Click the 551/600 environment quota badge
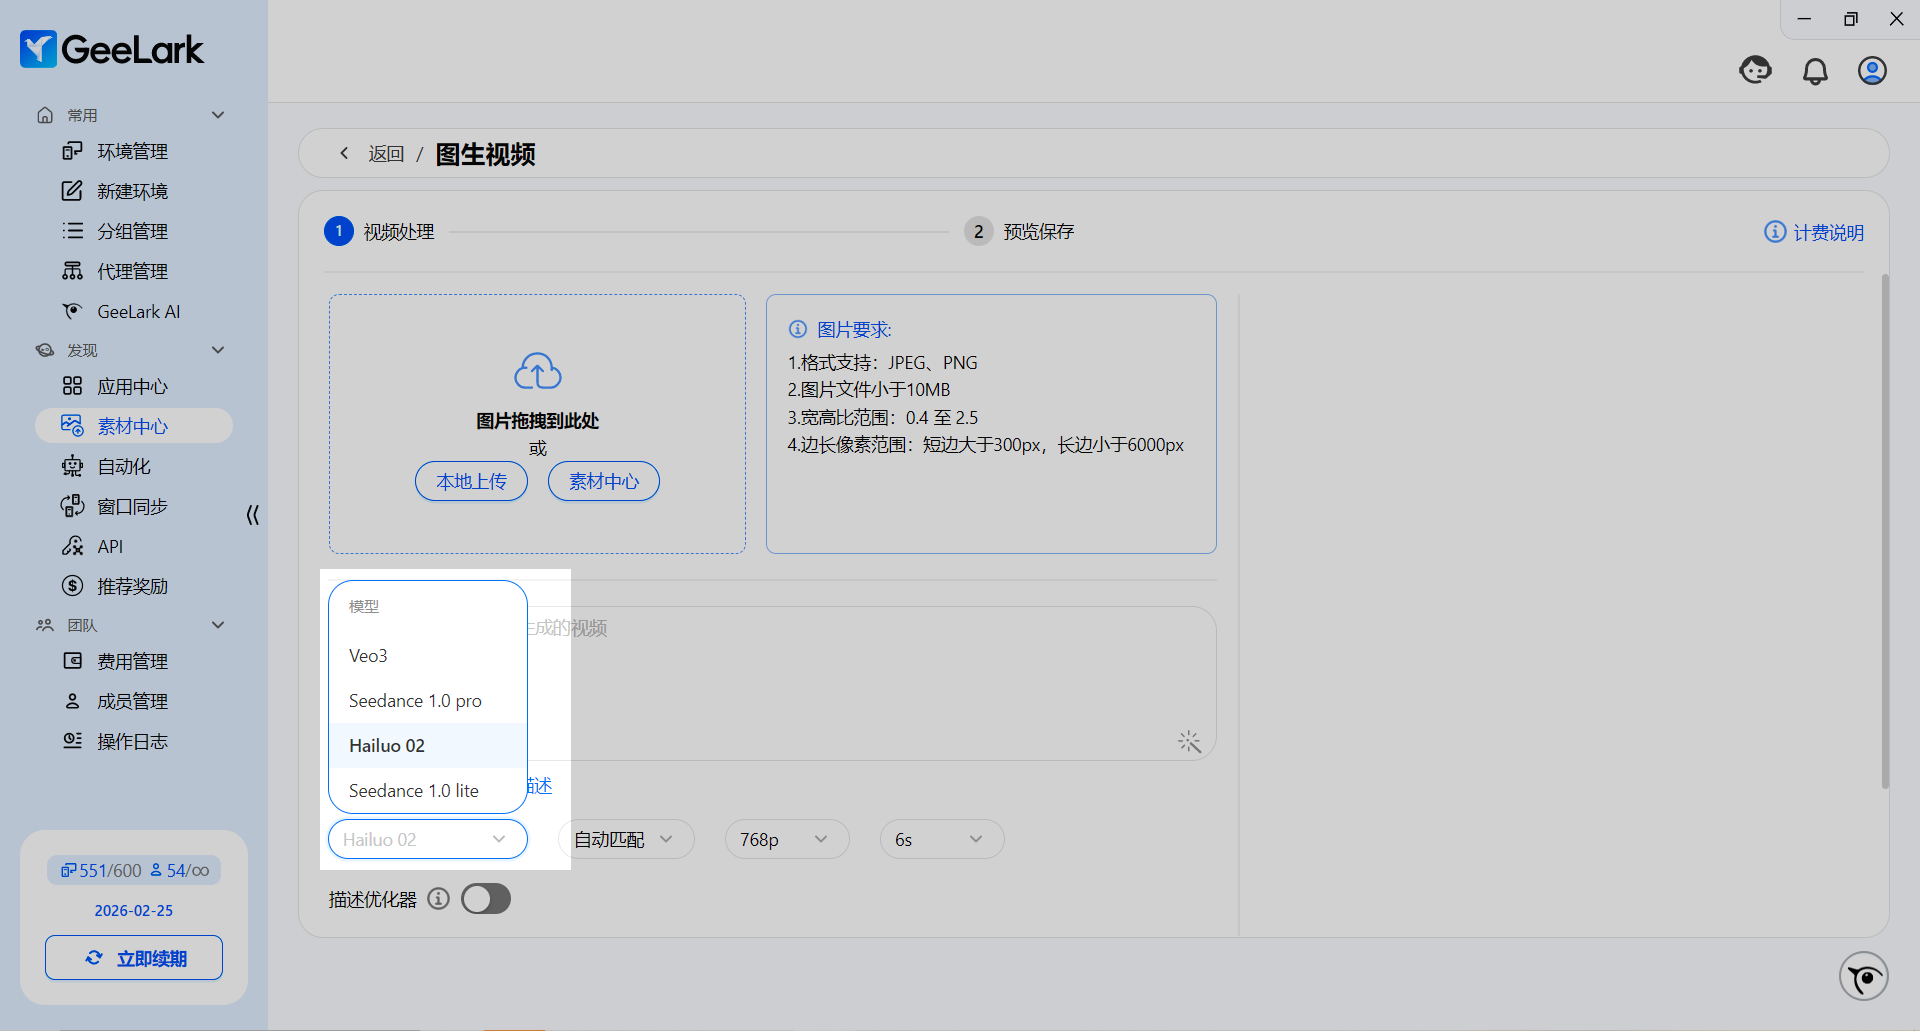This screenshot has width=1920, height=1031. pyautogui.click(x=101, y=870)
